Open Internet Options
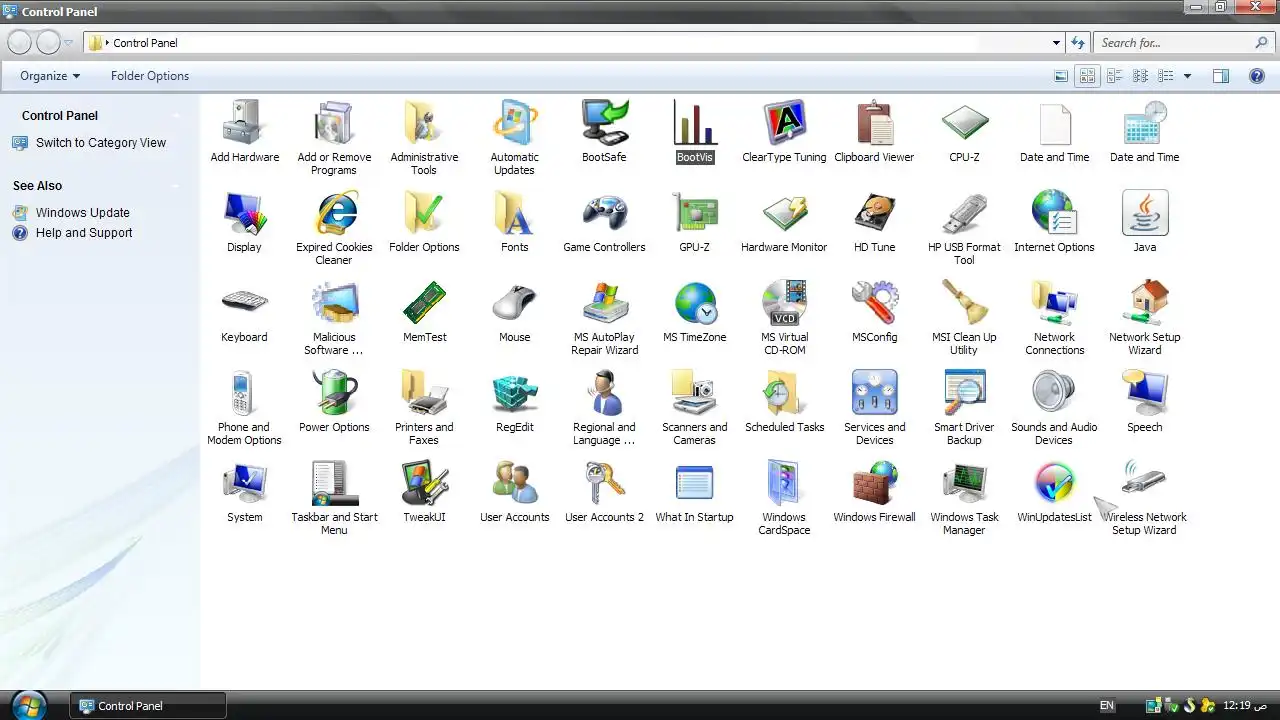This screenshot has height=720, width=1280. pos(1054,222)
